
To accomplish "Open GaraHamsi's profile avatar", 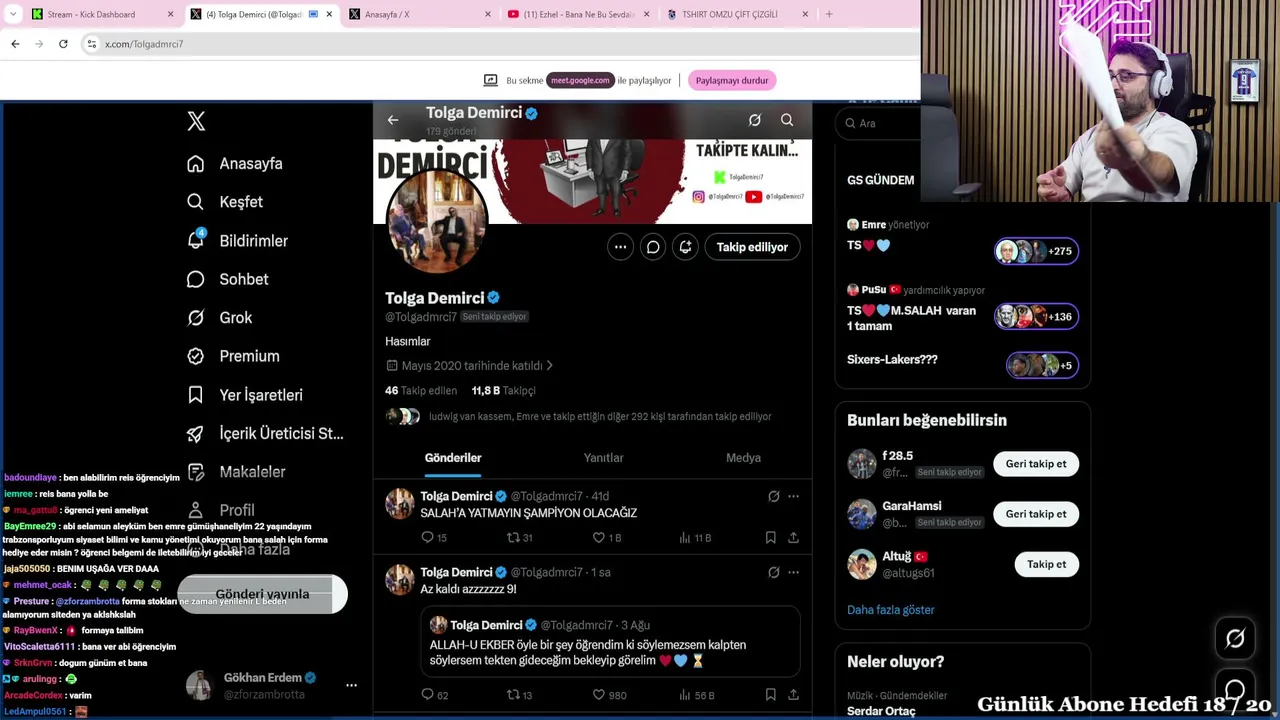I will coord(862,514).
